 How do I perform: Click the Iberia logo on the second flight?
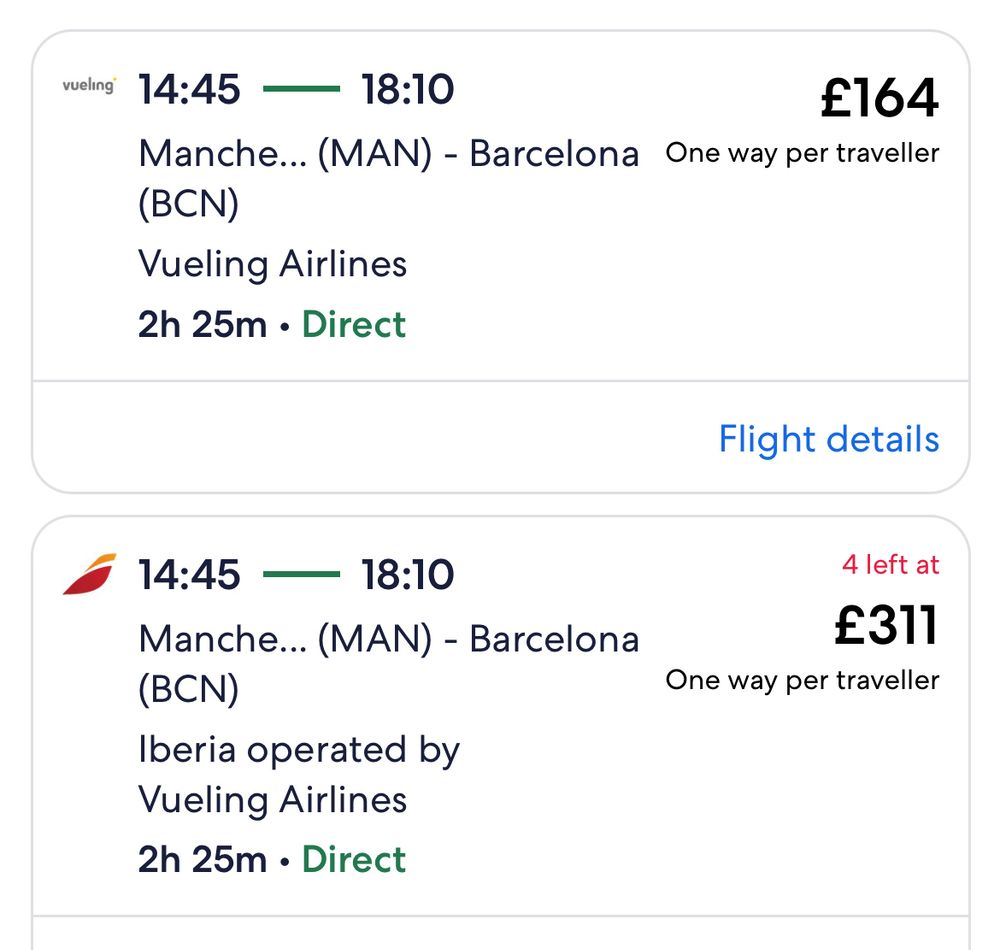coord(90,574)
